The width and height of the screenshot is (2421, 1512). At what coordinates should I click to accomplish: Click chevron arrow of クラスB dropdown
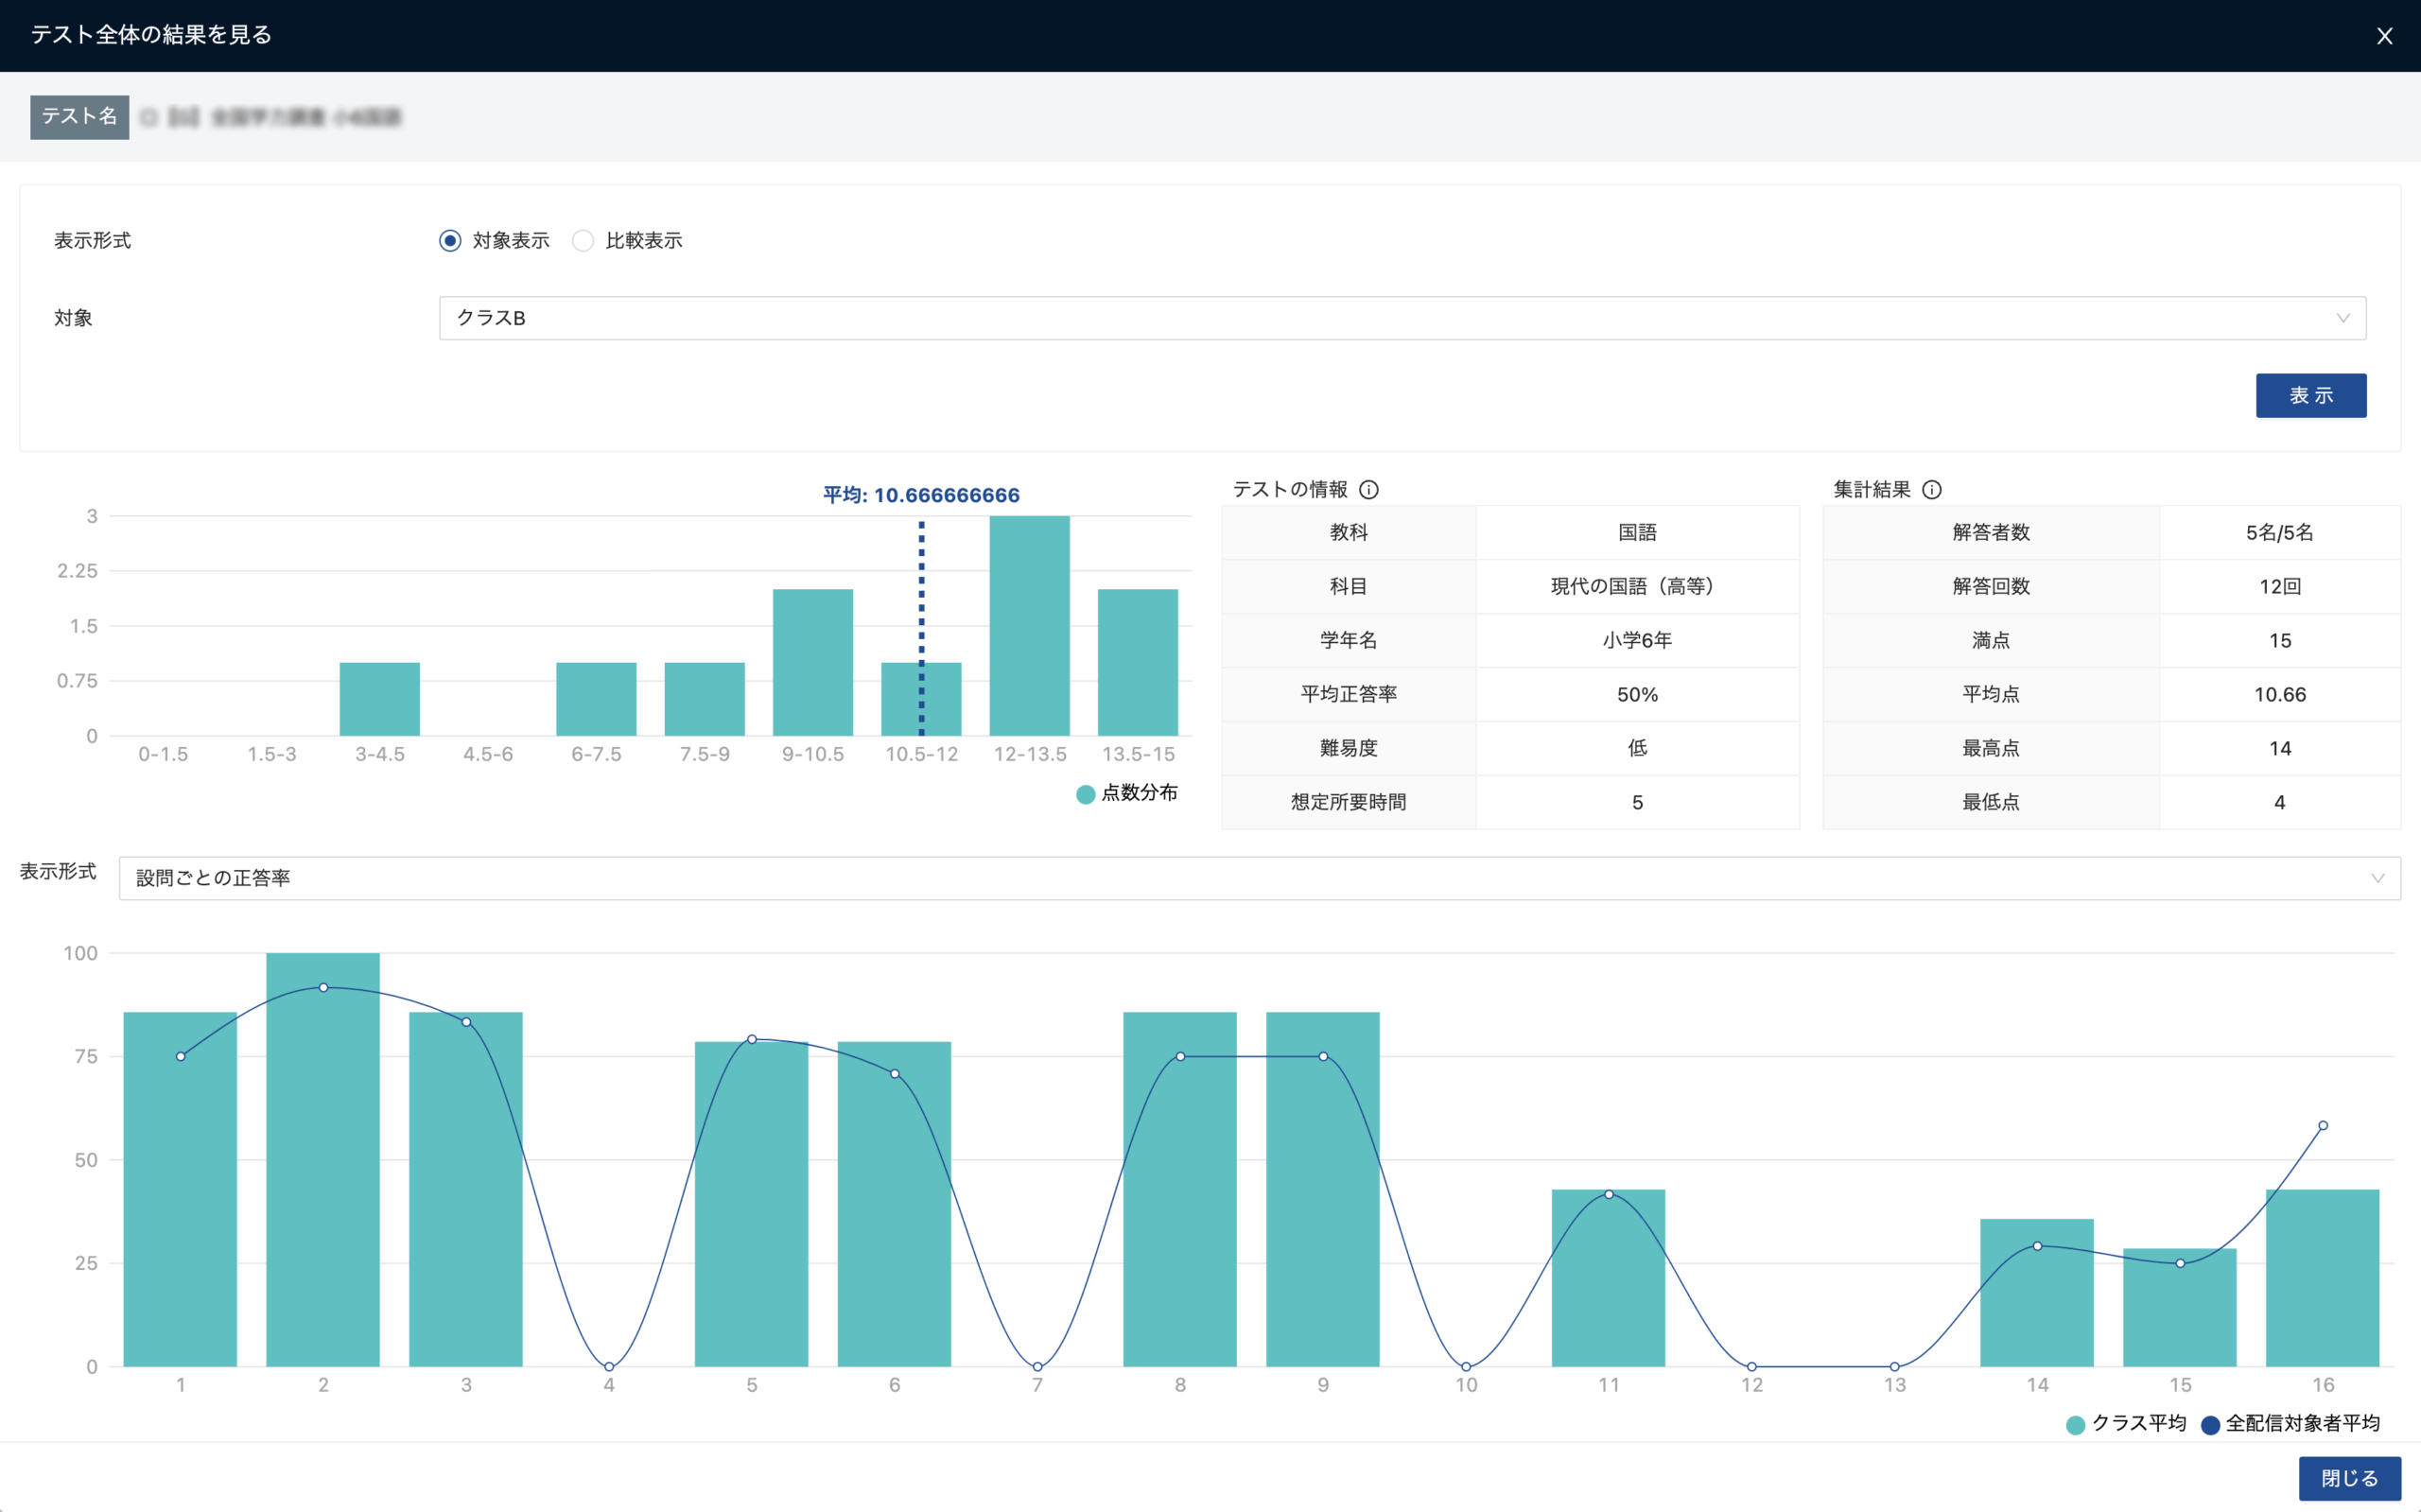[2342, 318]
